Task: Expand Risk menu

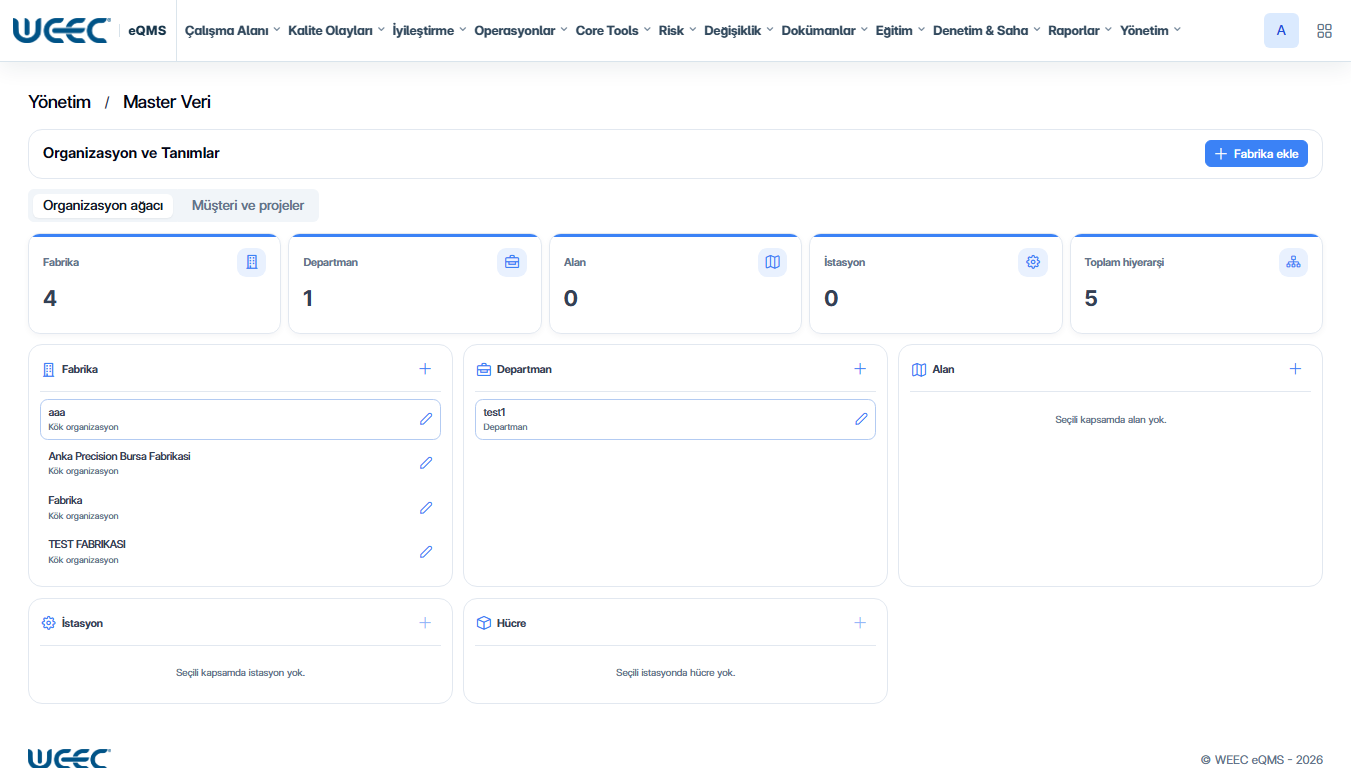Action: pos(677,30)
